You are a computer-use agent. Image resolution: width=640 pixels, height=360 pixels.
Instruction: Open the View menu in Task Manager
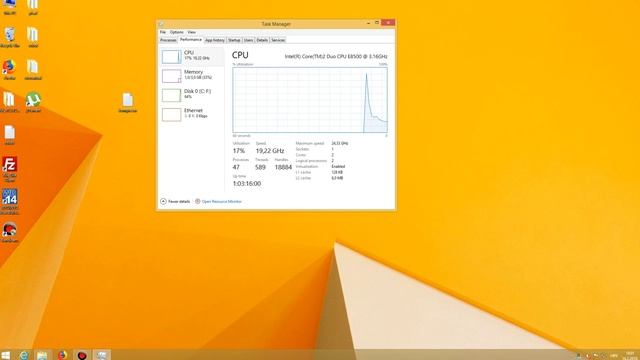(192, 32)
